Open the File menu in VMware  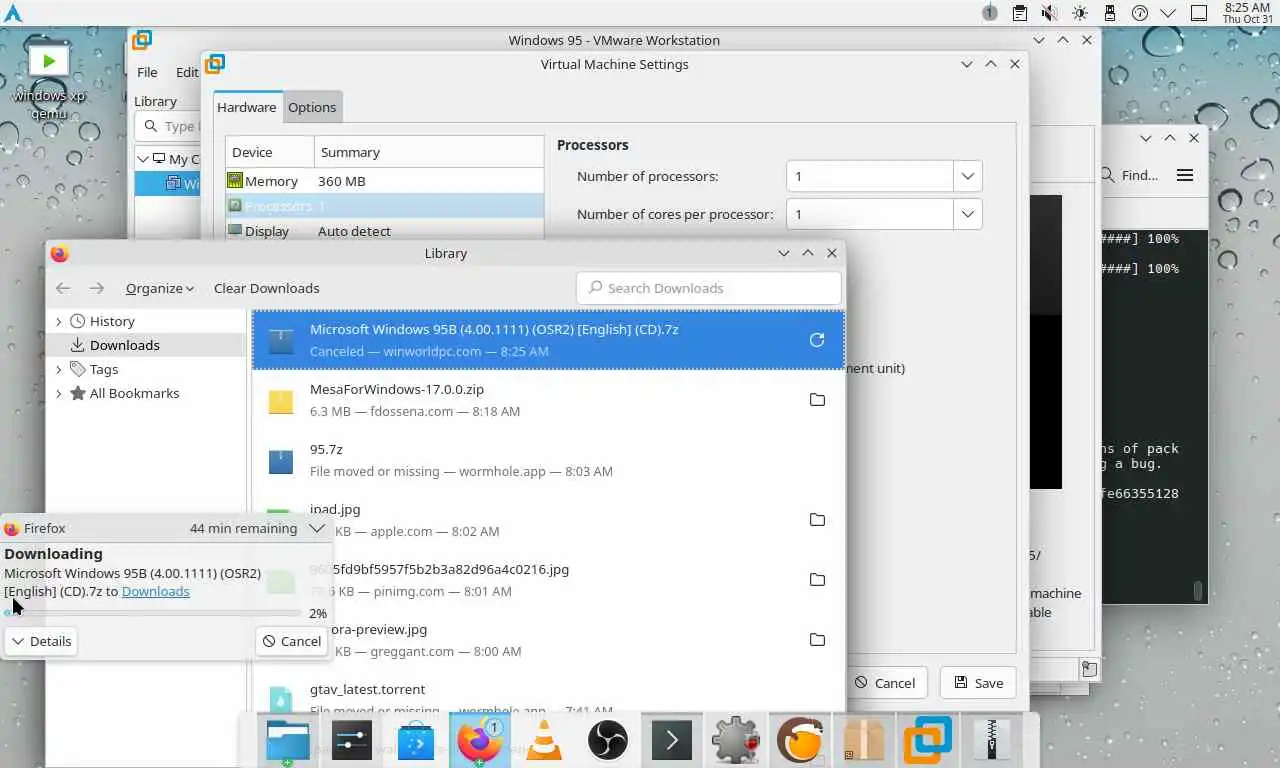[147, 72]
